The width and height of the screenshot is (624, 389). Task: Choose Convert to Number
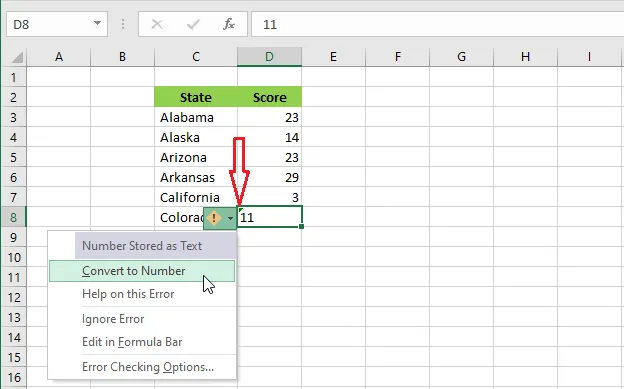142,271
